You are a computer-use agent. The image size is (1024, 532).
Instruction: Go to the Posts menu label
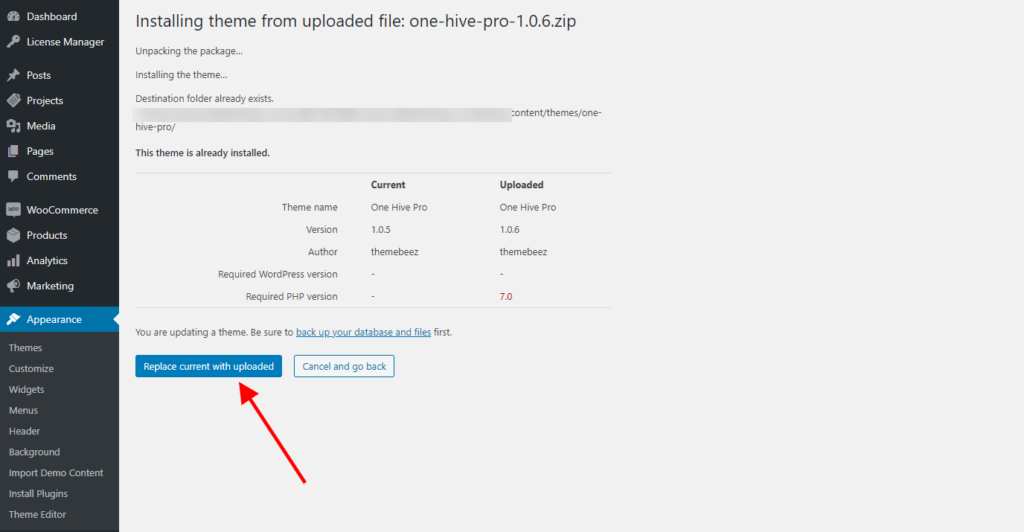coord(39,75)
